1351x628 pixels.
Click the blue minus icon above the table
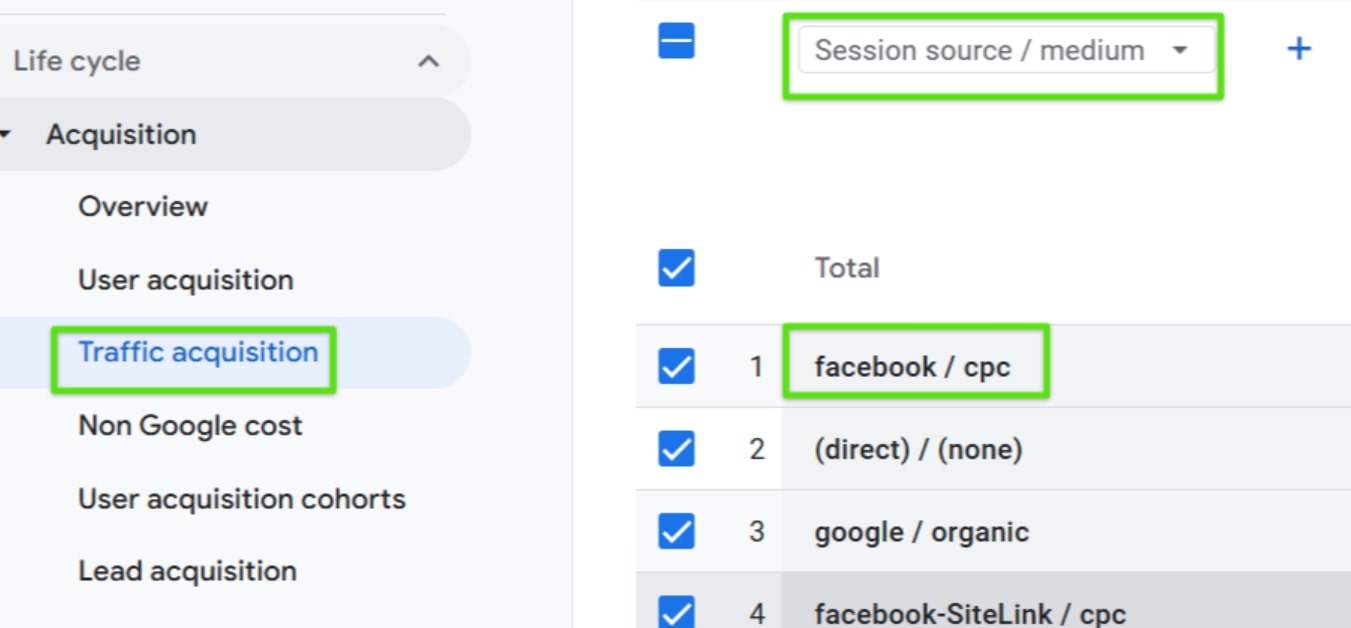coord(675,41)
